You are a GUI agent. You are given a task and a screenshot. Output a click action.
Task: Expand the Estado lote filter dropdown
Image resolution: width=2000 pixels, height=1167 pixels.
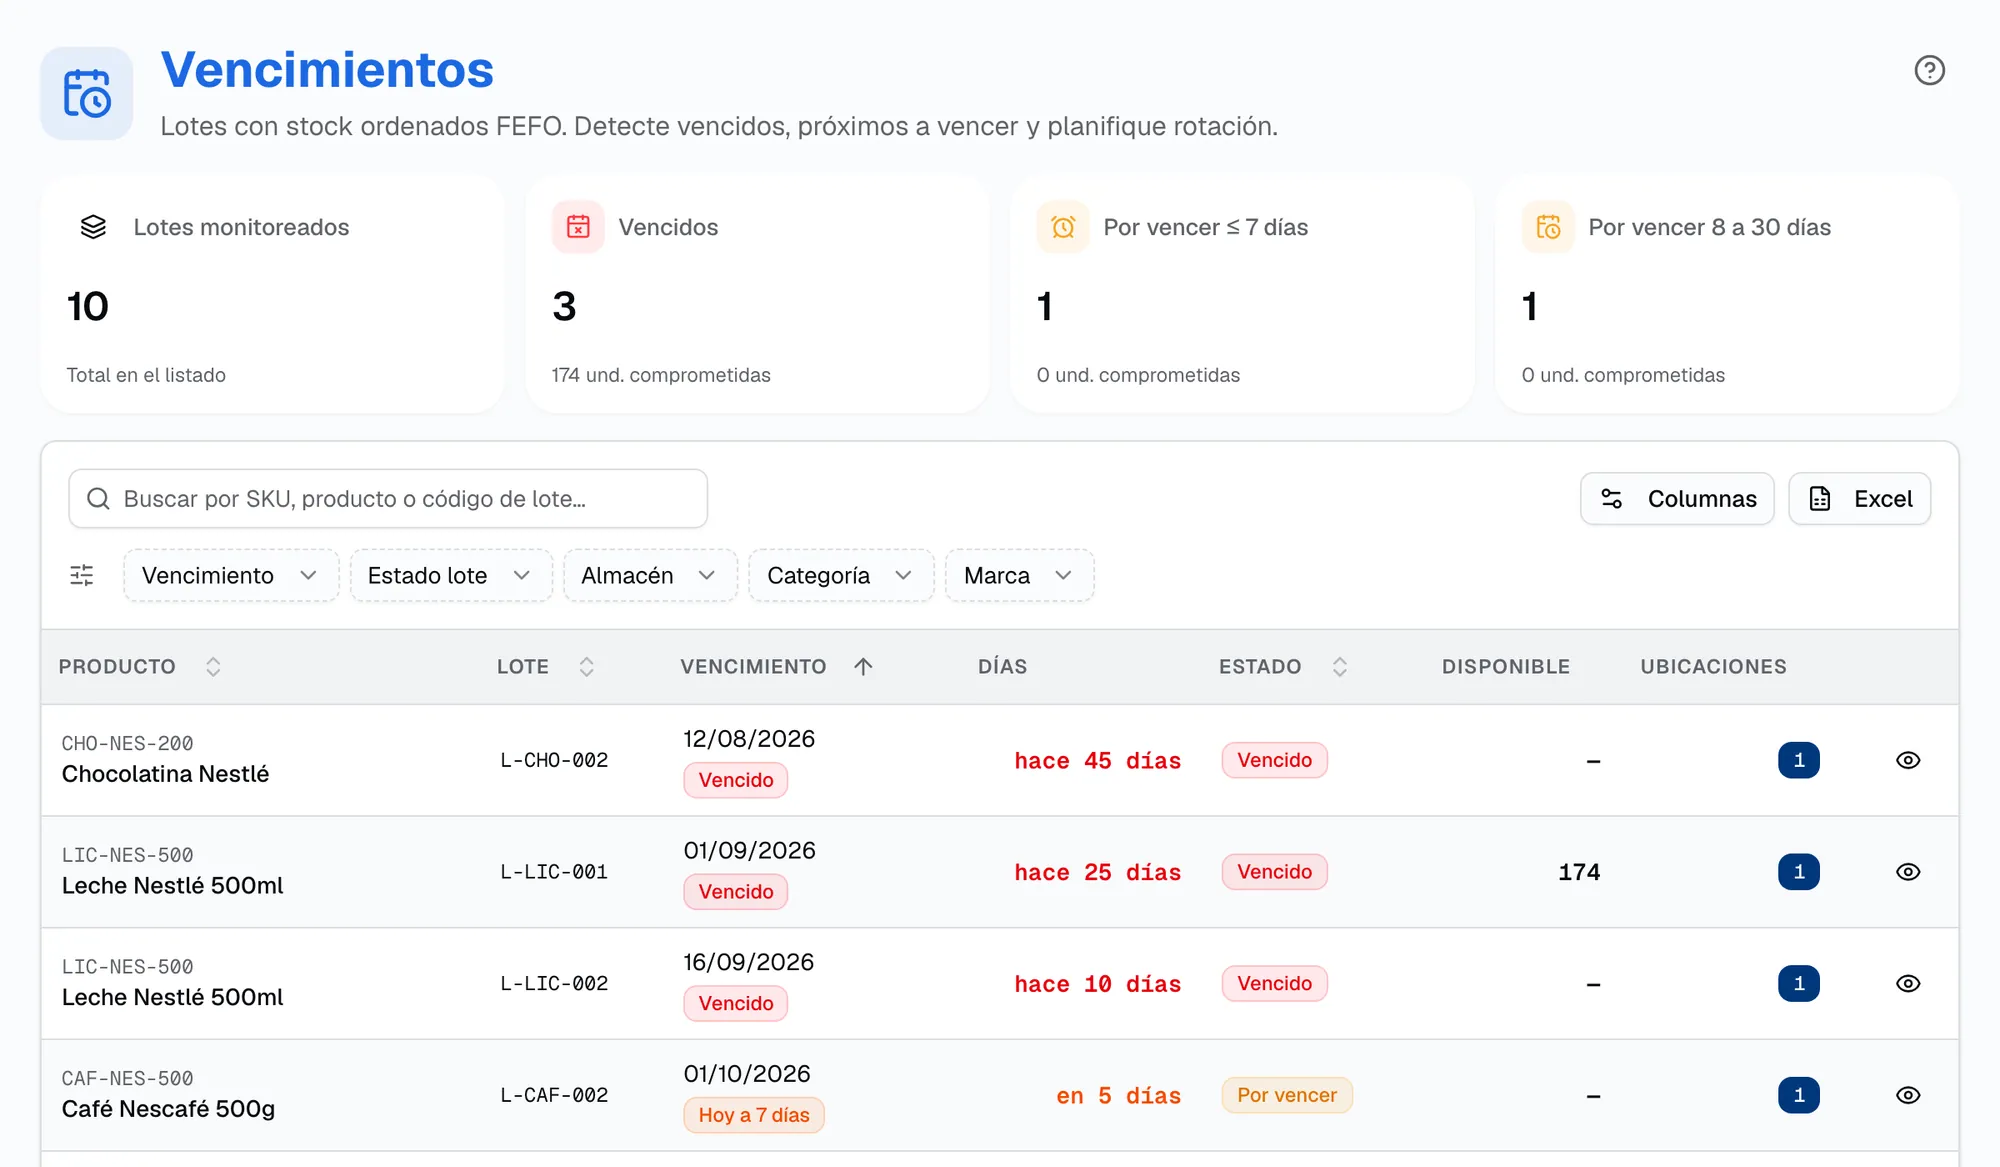point(451,575)
